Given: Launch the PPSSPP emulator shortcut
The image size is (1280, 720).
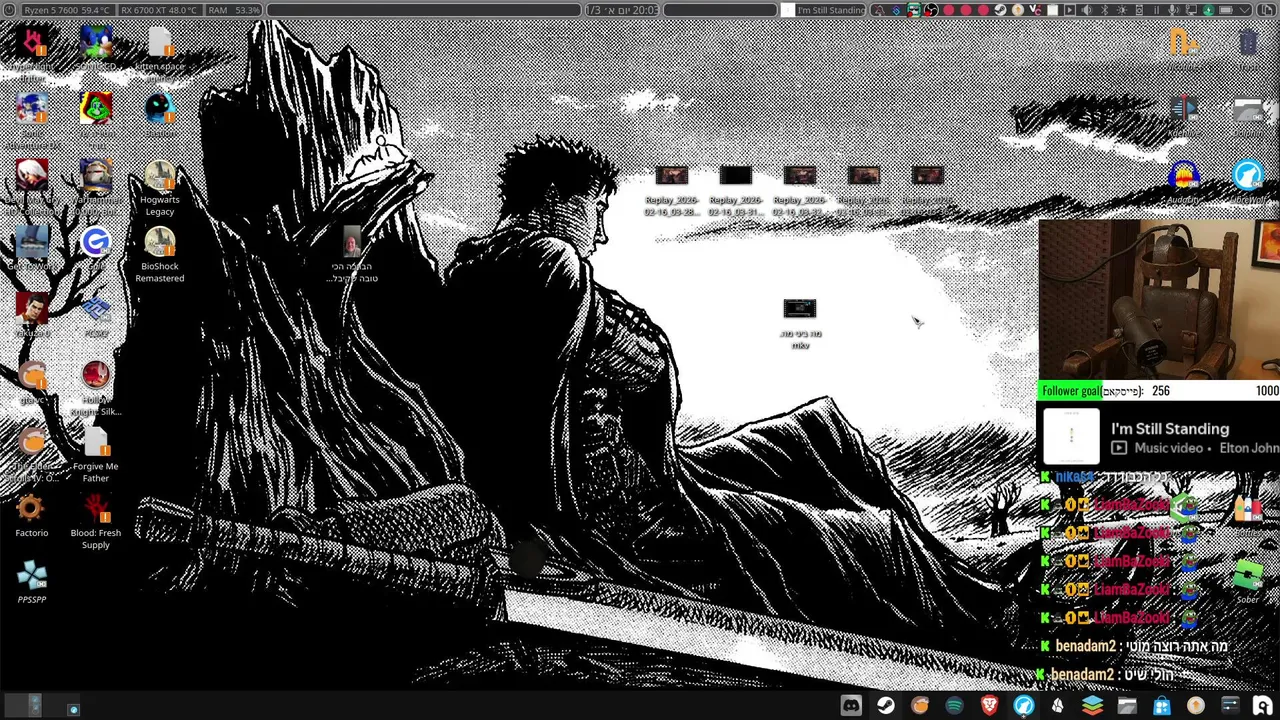Looking at the screenshot, I should coord(31,575).
